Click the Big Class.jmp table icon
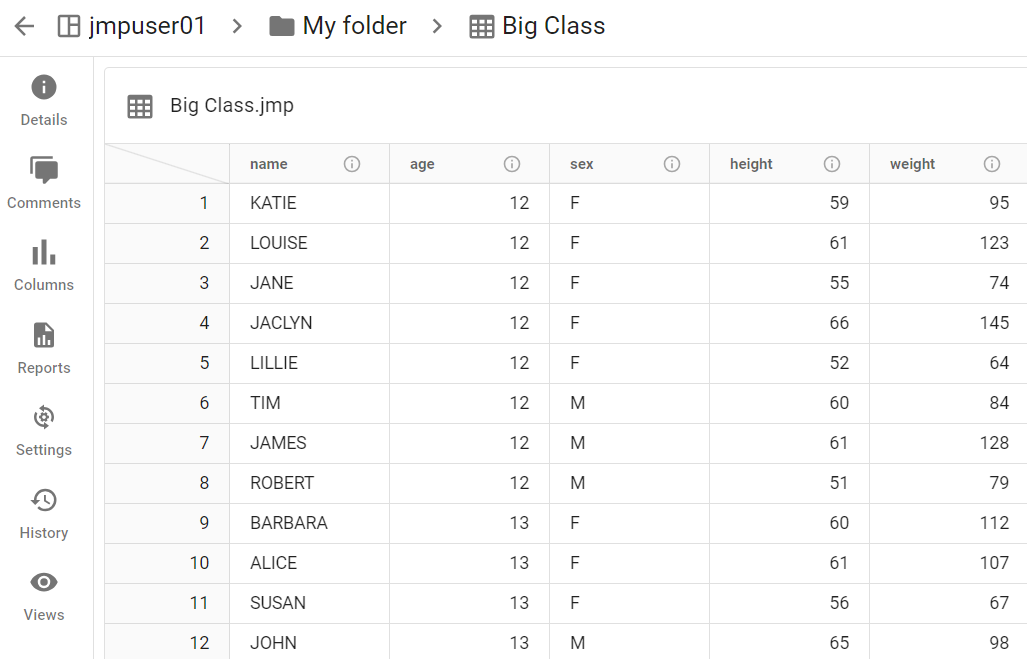Image resolution: width=1027 pixels, height=659 pixels. click(x=137, y=105)
